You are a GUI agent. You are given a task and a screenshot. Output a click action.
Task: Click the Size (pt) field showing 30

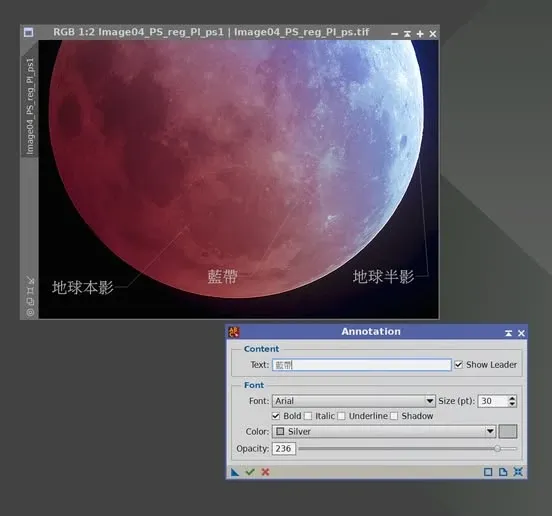pos(493,401)
